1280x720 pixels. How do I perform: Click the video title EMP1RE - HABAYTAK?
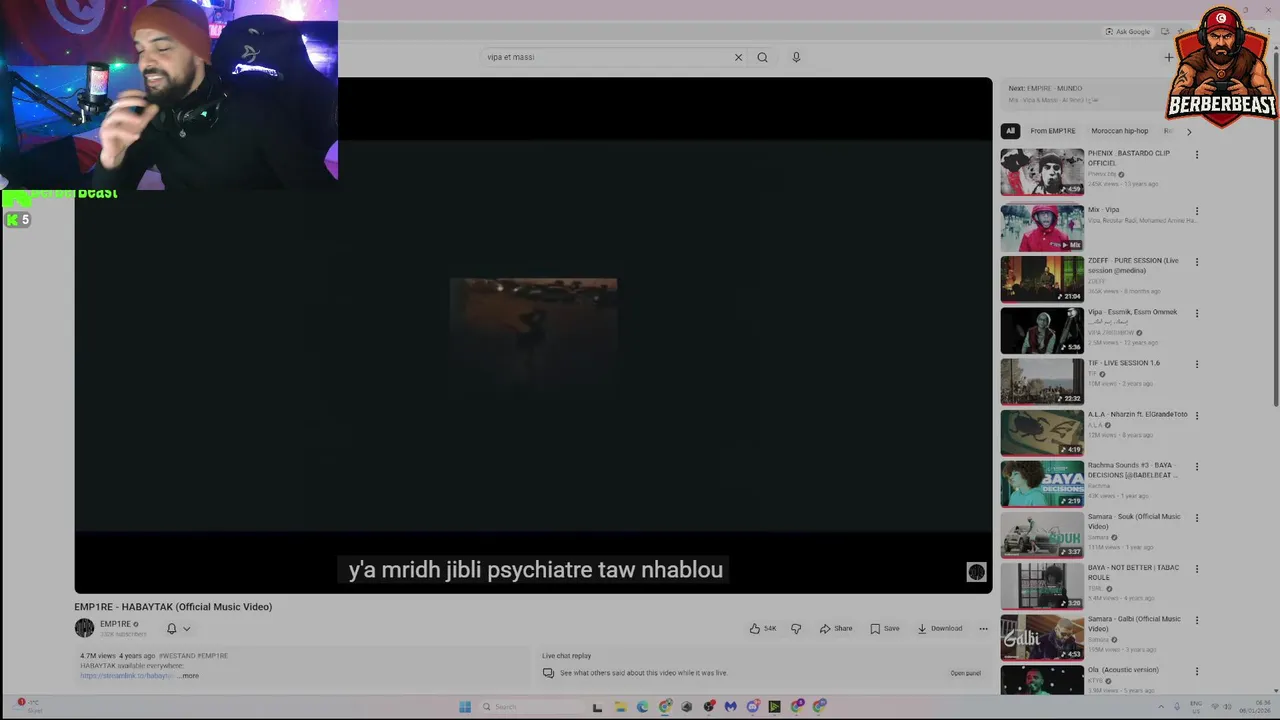tap(173, 607)
